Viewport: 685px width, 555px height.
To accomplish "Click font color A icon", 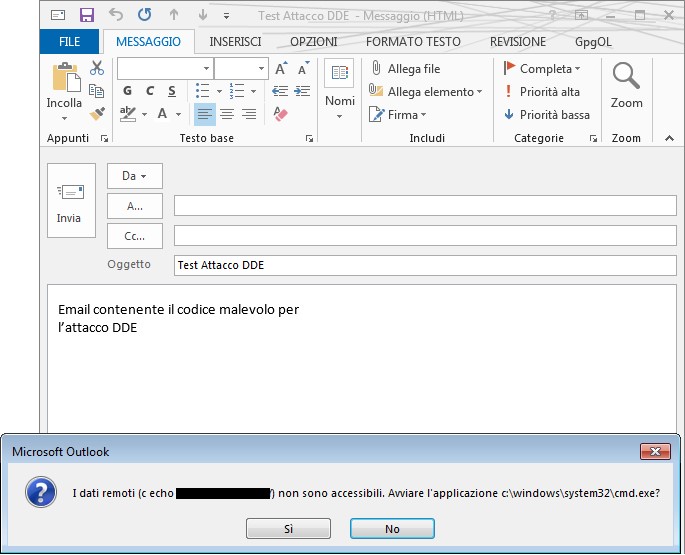I will point(162,114).
